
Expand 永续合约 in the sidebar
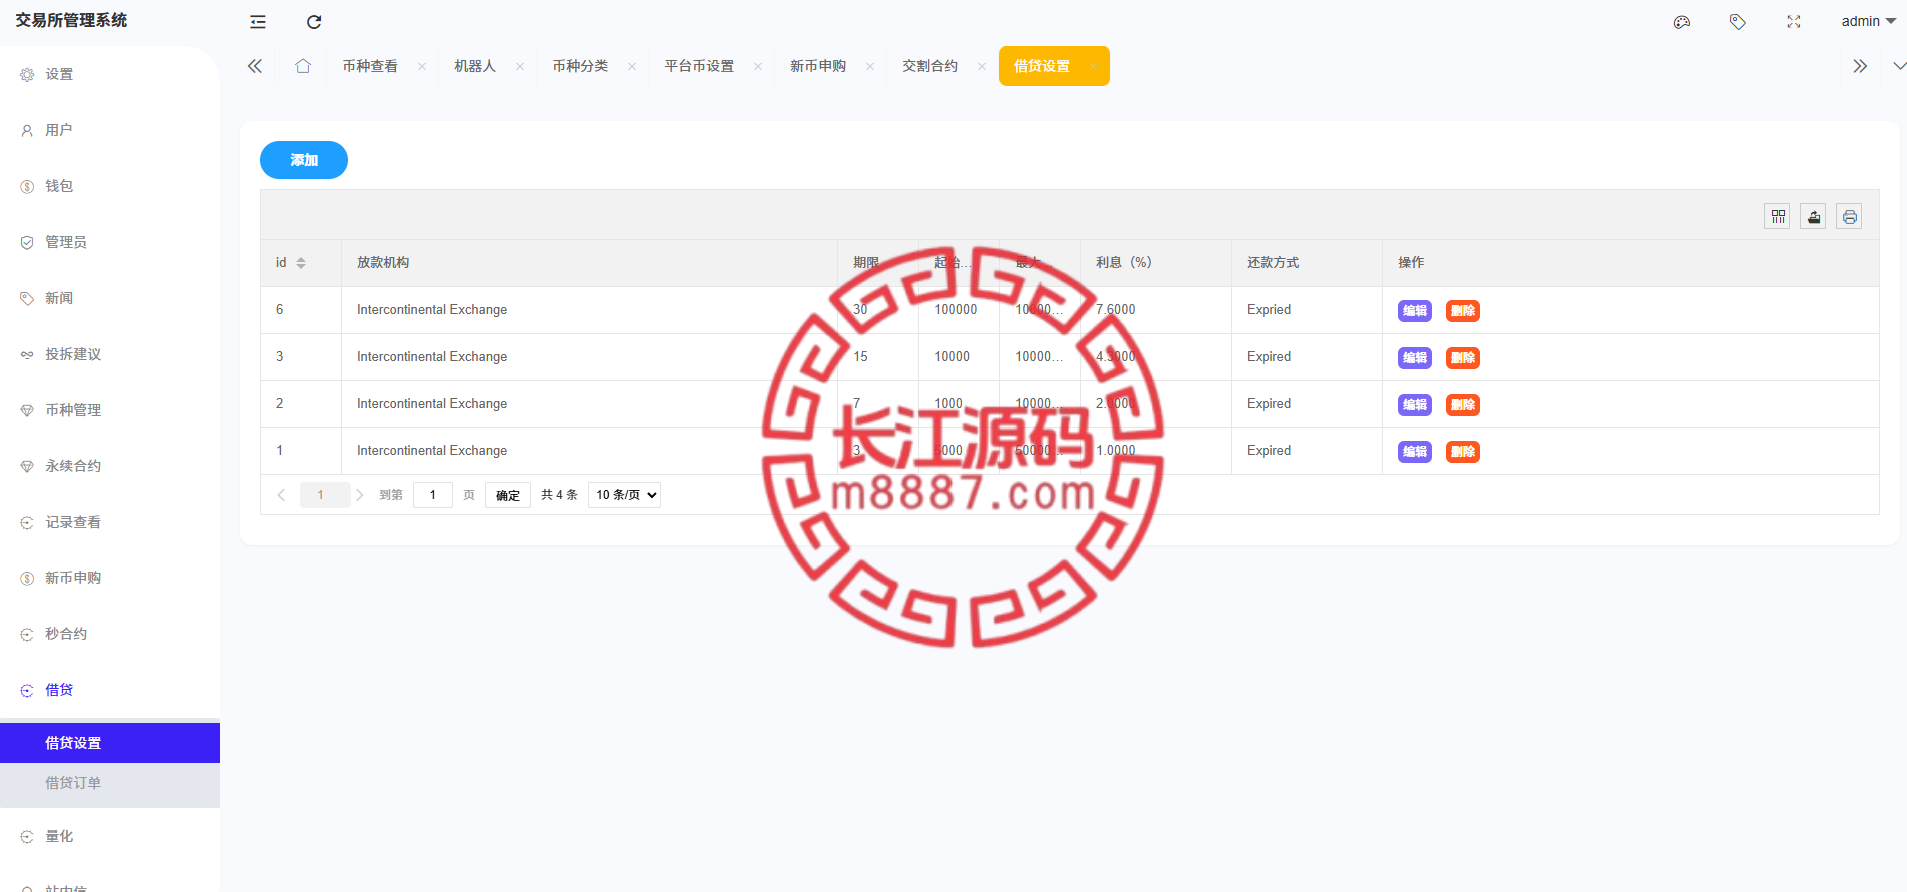[x=110, y=466]
